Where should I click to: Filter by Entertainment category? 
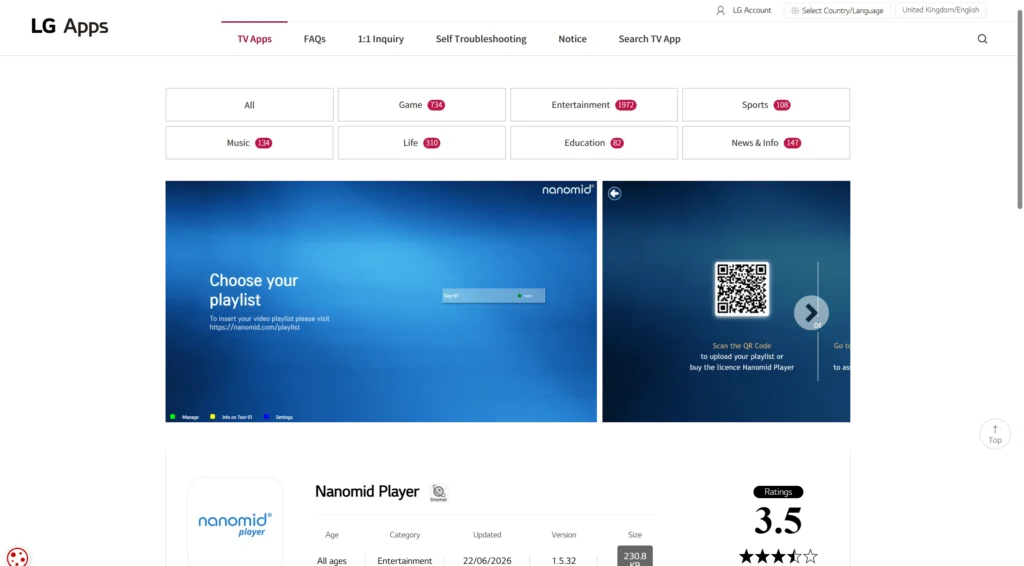tap(594, 104)
